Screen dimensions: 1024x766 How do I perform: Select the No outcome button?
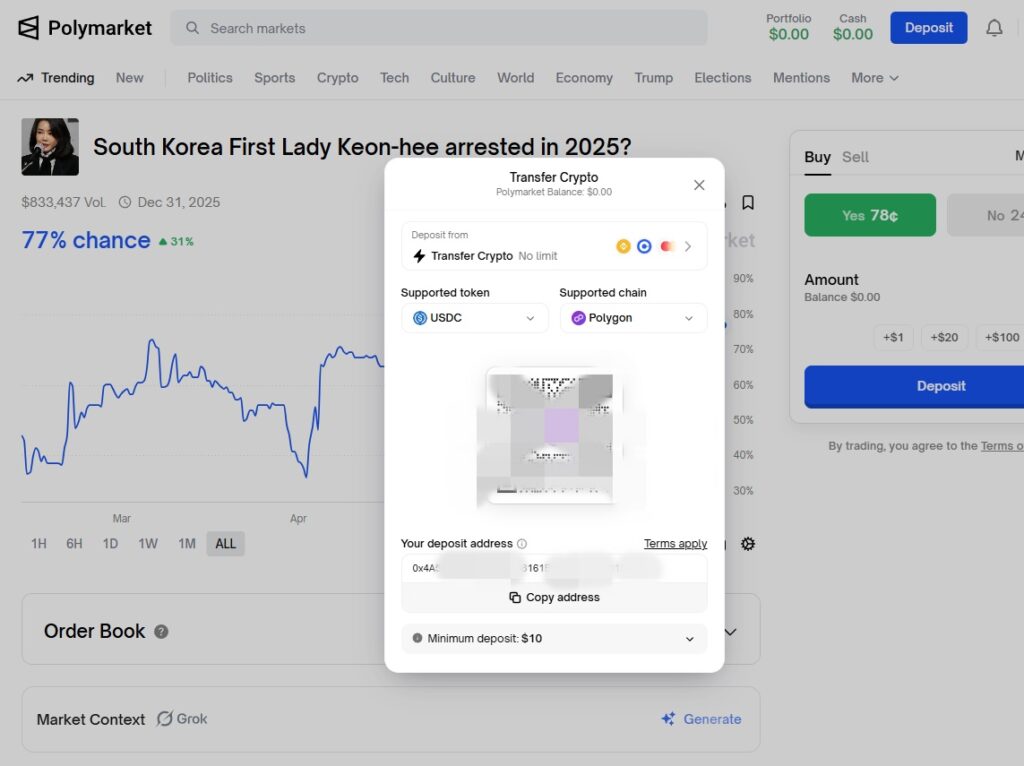click(985, 215)
